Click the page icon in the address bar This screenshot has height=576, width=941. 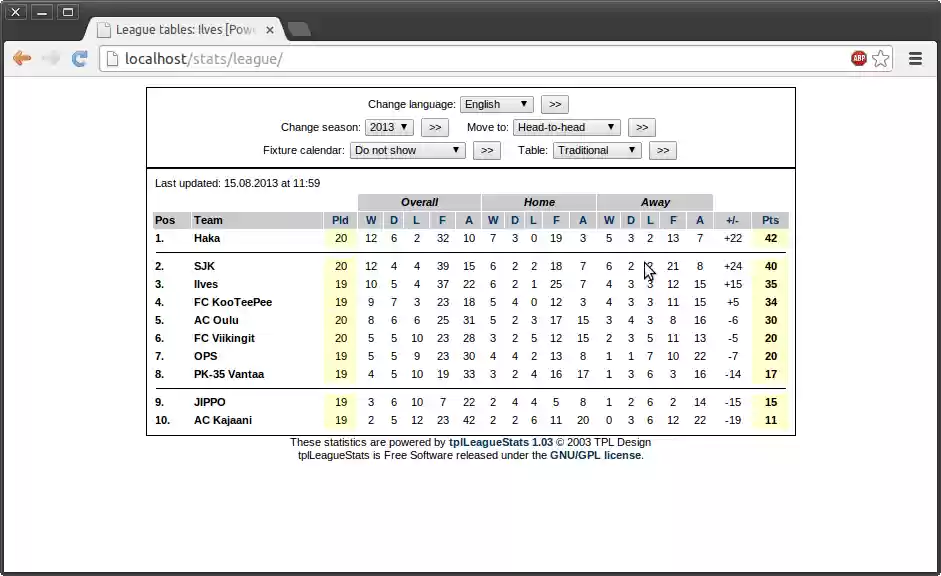click(110, 59)
